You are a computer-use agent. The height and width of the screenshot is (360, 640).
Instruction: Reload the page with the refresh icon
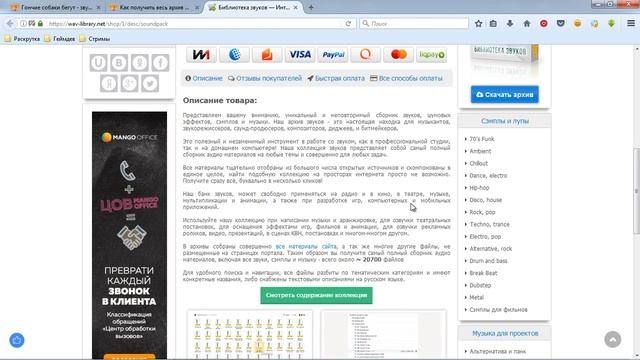tap(348, 24)
